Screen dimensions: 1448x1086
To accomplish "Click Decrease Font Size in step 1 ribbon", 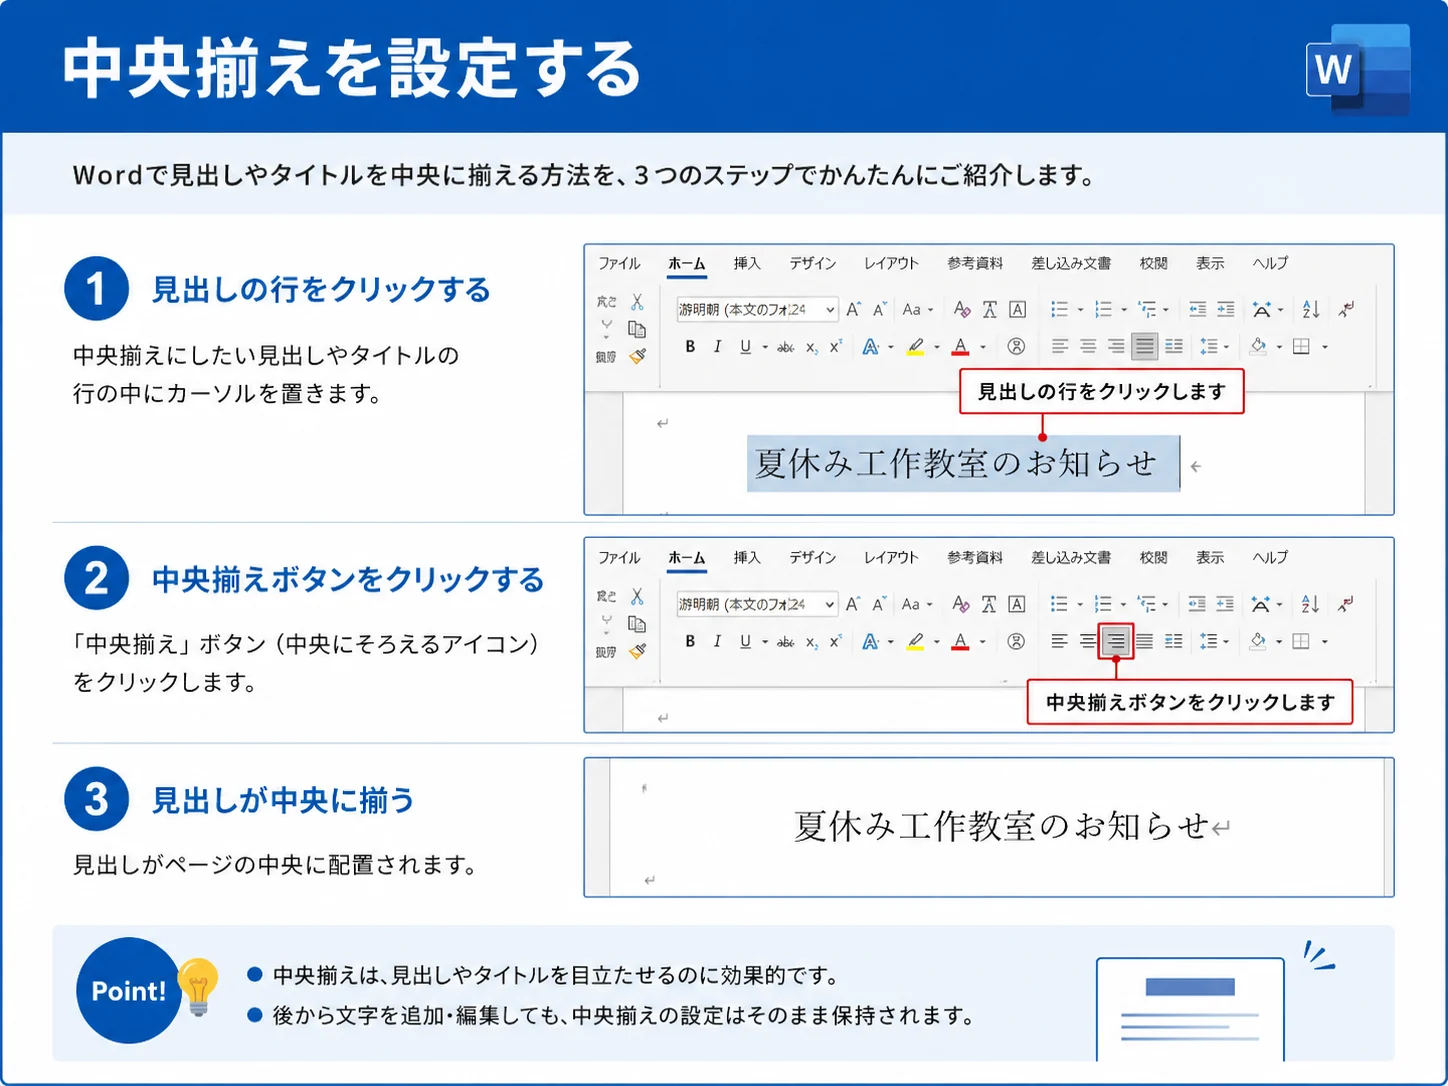I will [879, 310].
